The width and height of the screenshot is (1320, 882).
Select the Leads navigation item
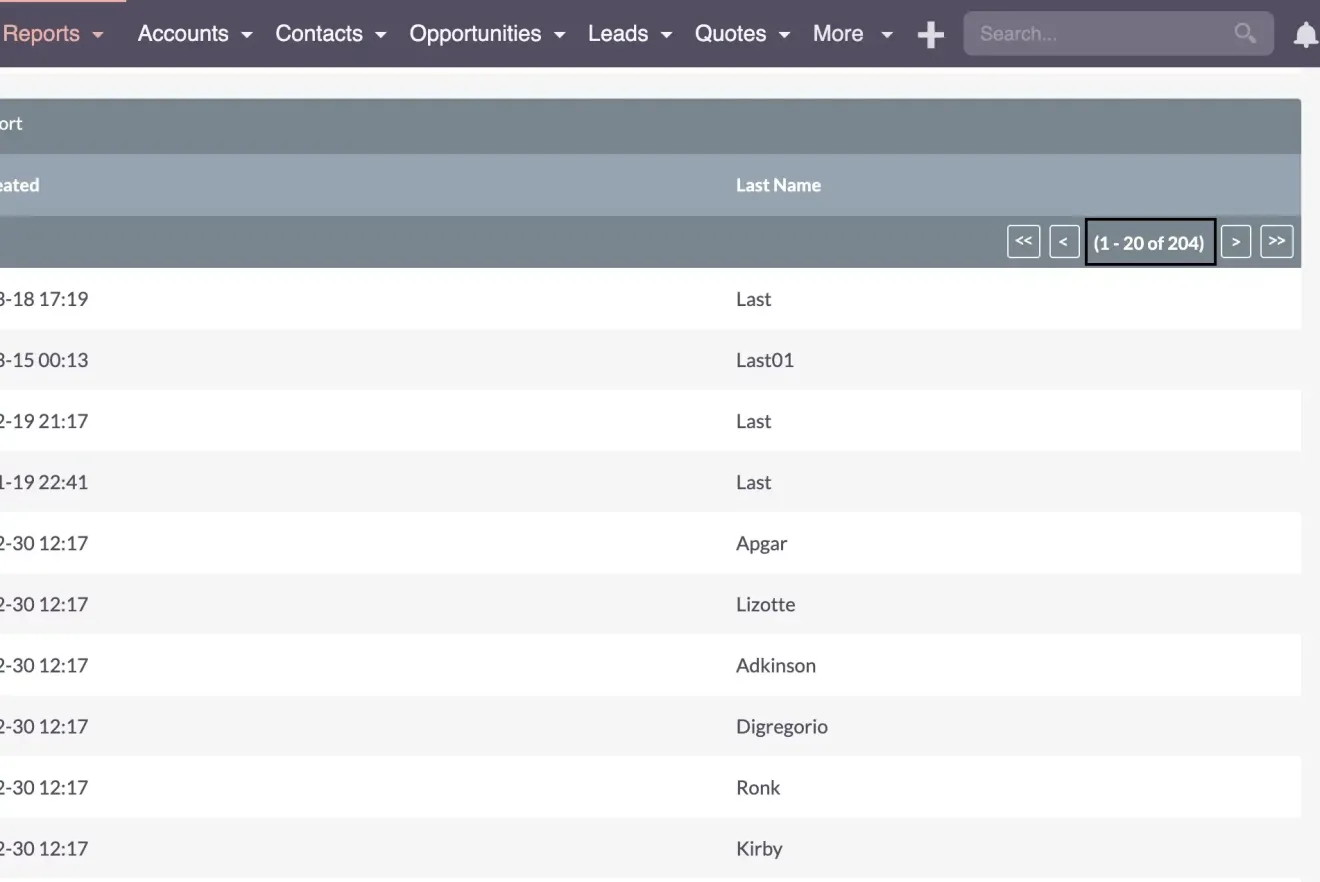pyautogui.click(x=618, y=34)
